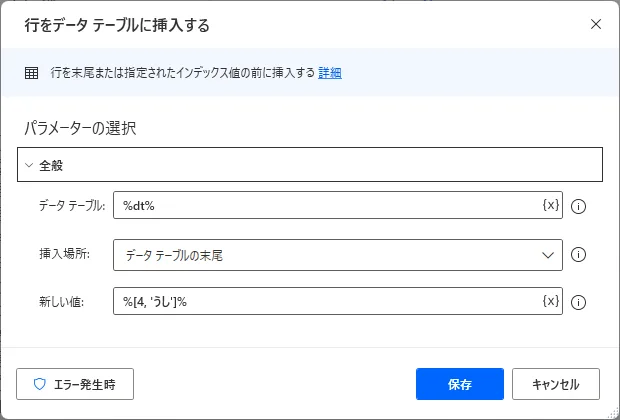Click the データ テーブル: field label
The height and width of the screenshot is (420, 620).
coord(71,206)
